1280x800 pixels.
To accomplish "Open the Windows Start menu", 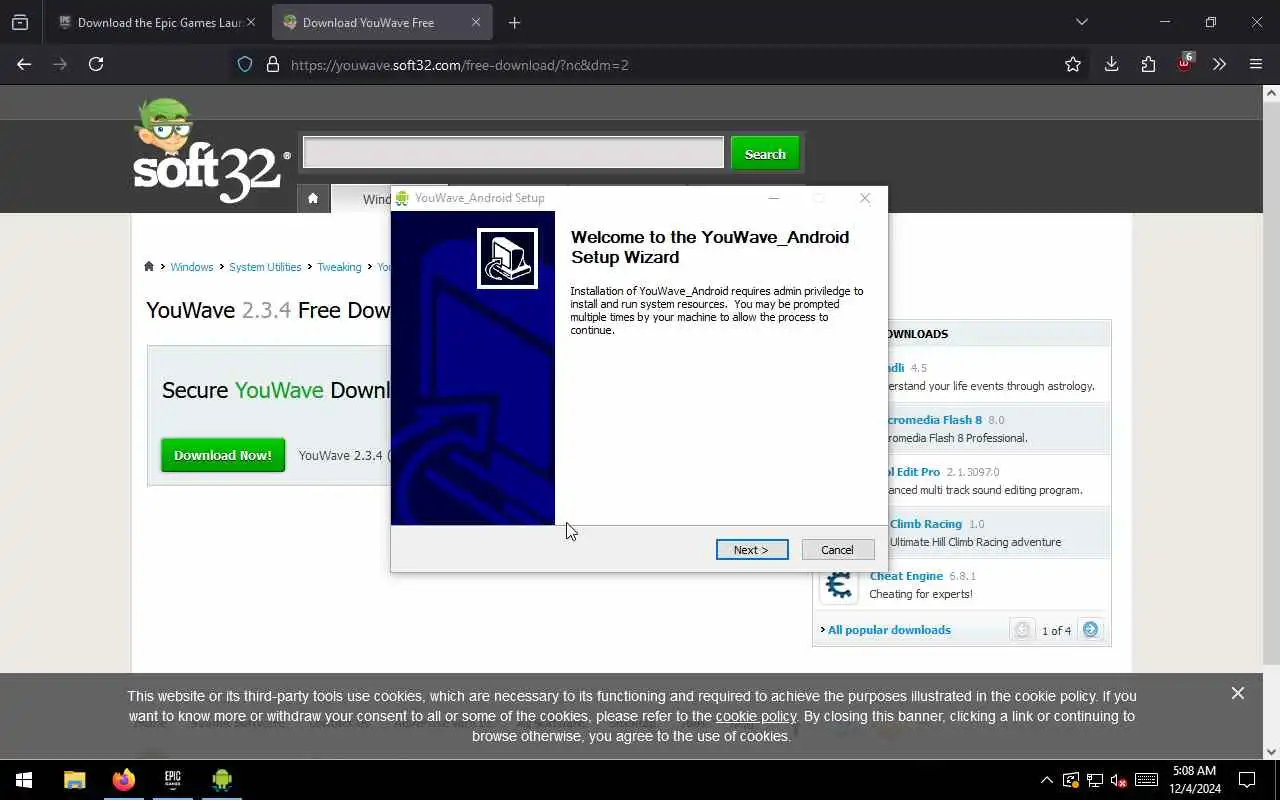I will [24, 780].
